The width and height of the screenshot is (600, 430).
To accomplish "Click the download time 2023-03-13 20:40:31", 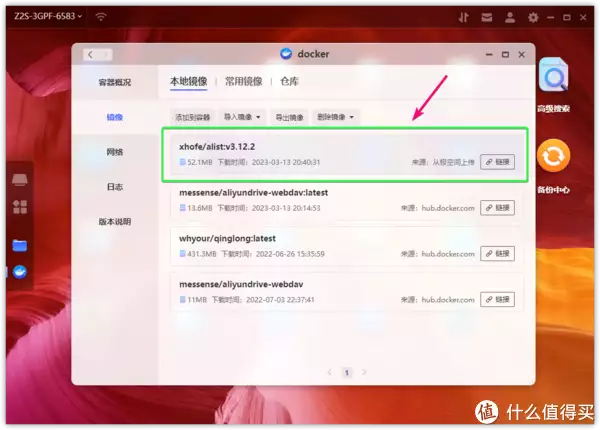I will point(286,162).
